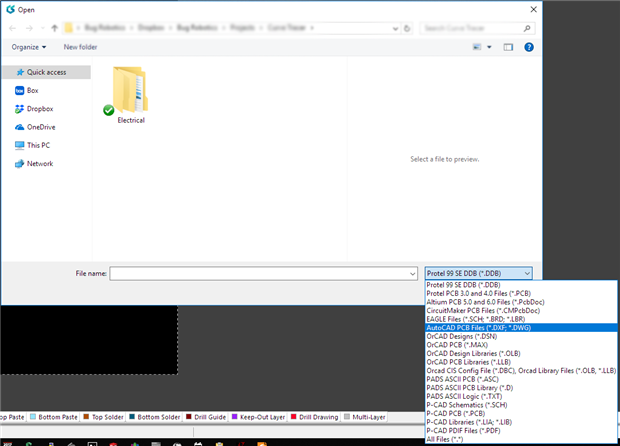
Task: Expand the File name history dropdown
Action: pos(412,274)
